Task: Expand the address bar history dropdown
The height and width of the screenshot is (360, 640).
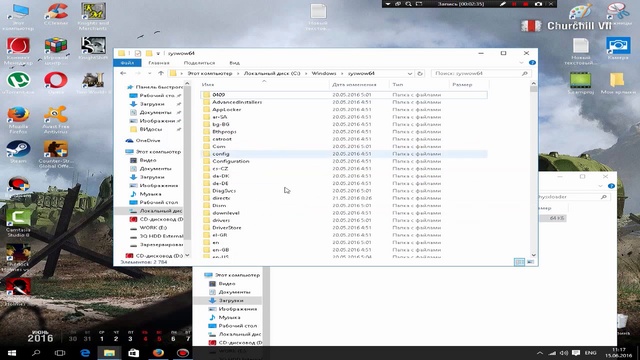Action: click(410, 73)
